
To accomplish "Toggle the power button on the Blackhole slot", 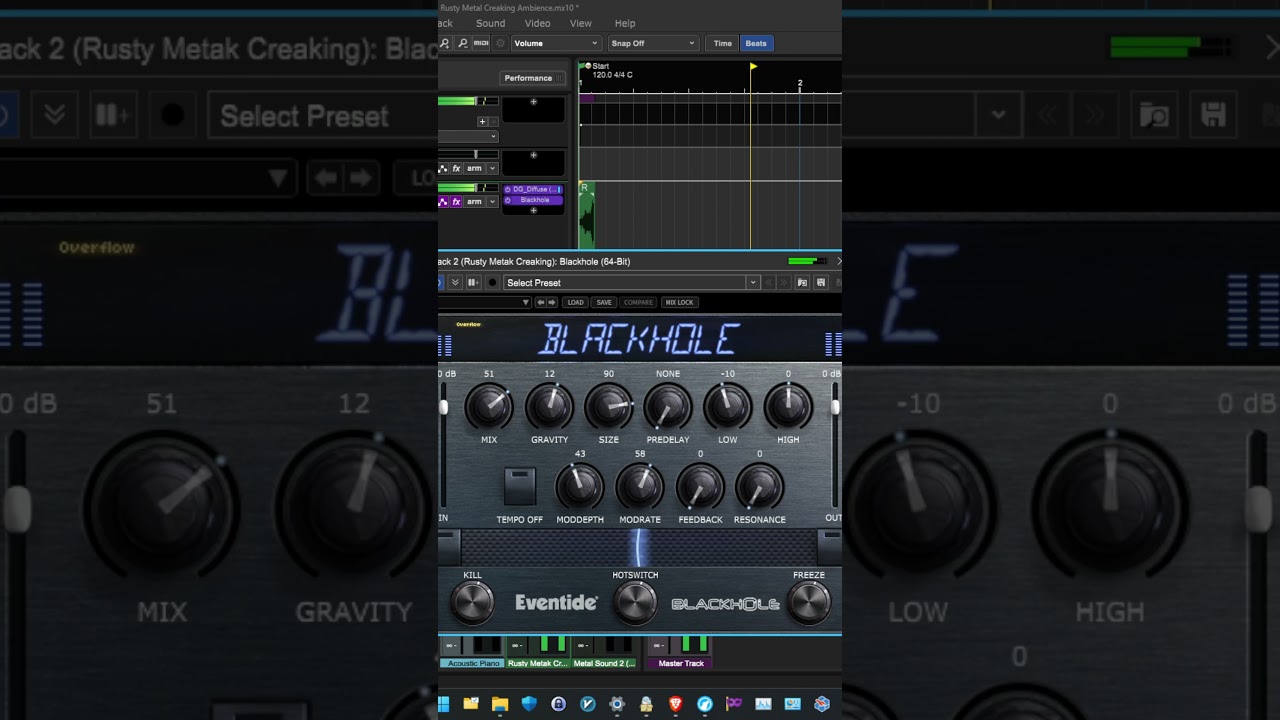I will pos(508,200).
